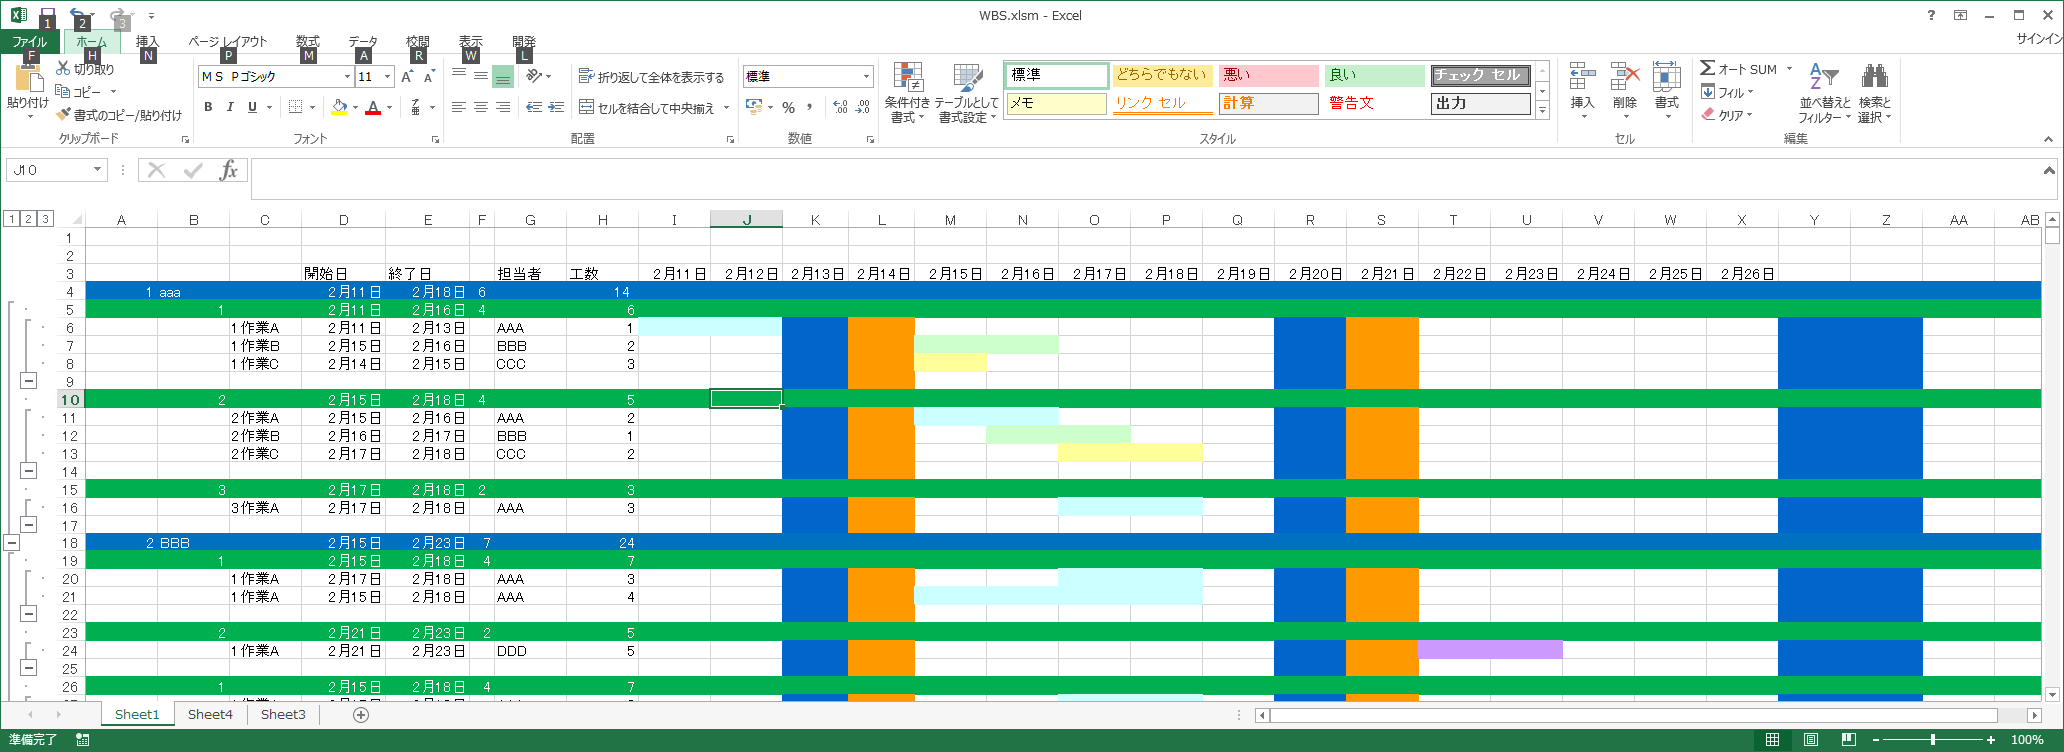Switch to Page Layout view in status bar

(x=1811, y=740)
